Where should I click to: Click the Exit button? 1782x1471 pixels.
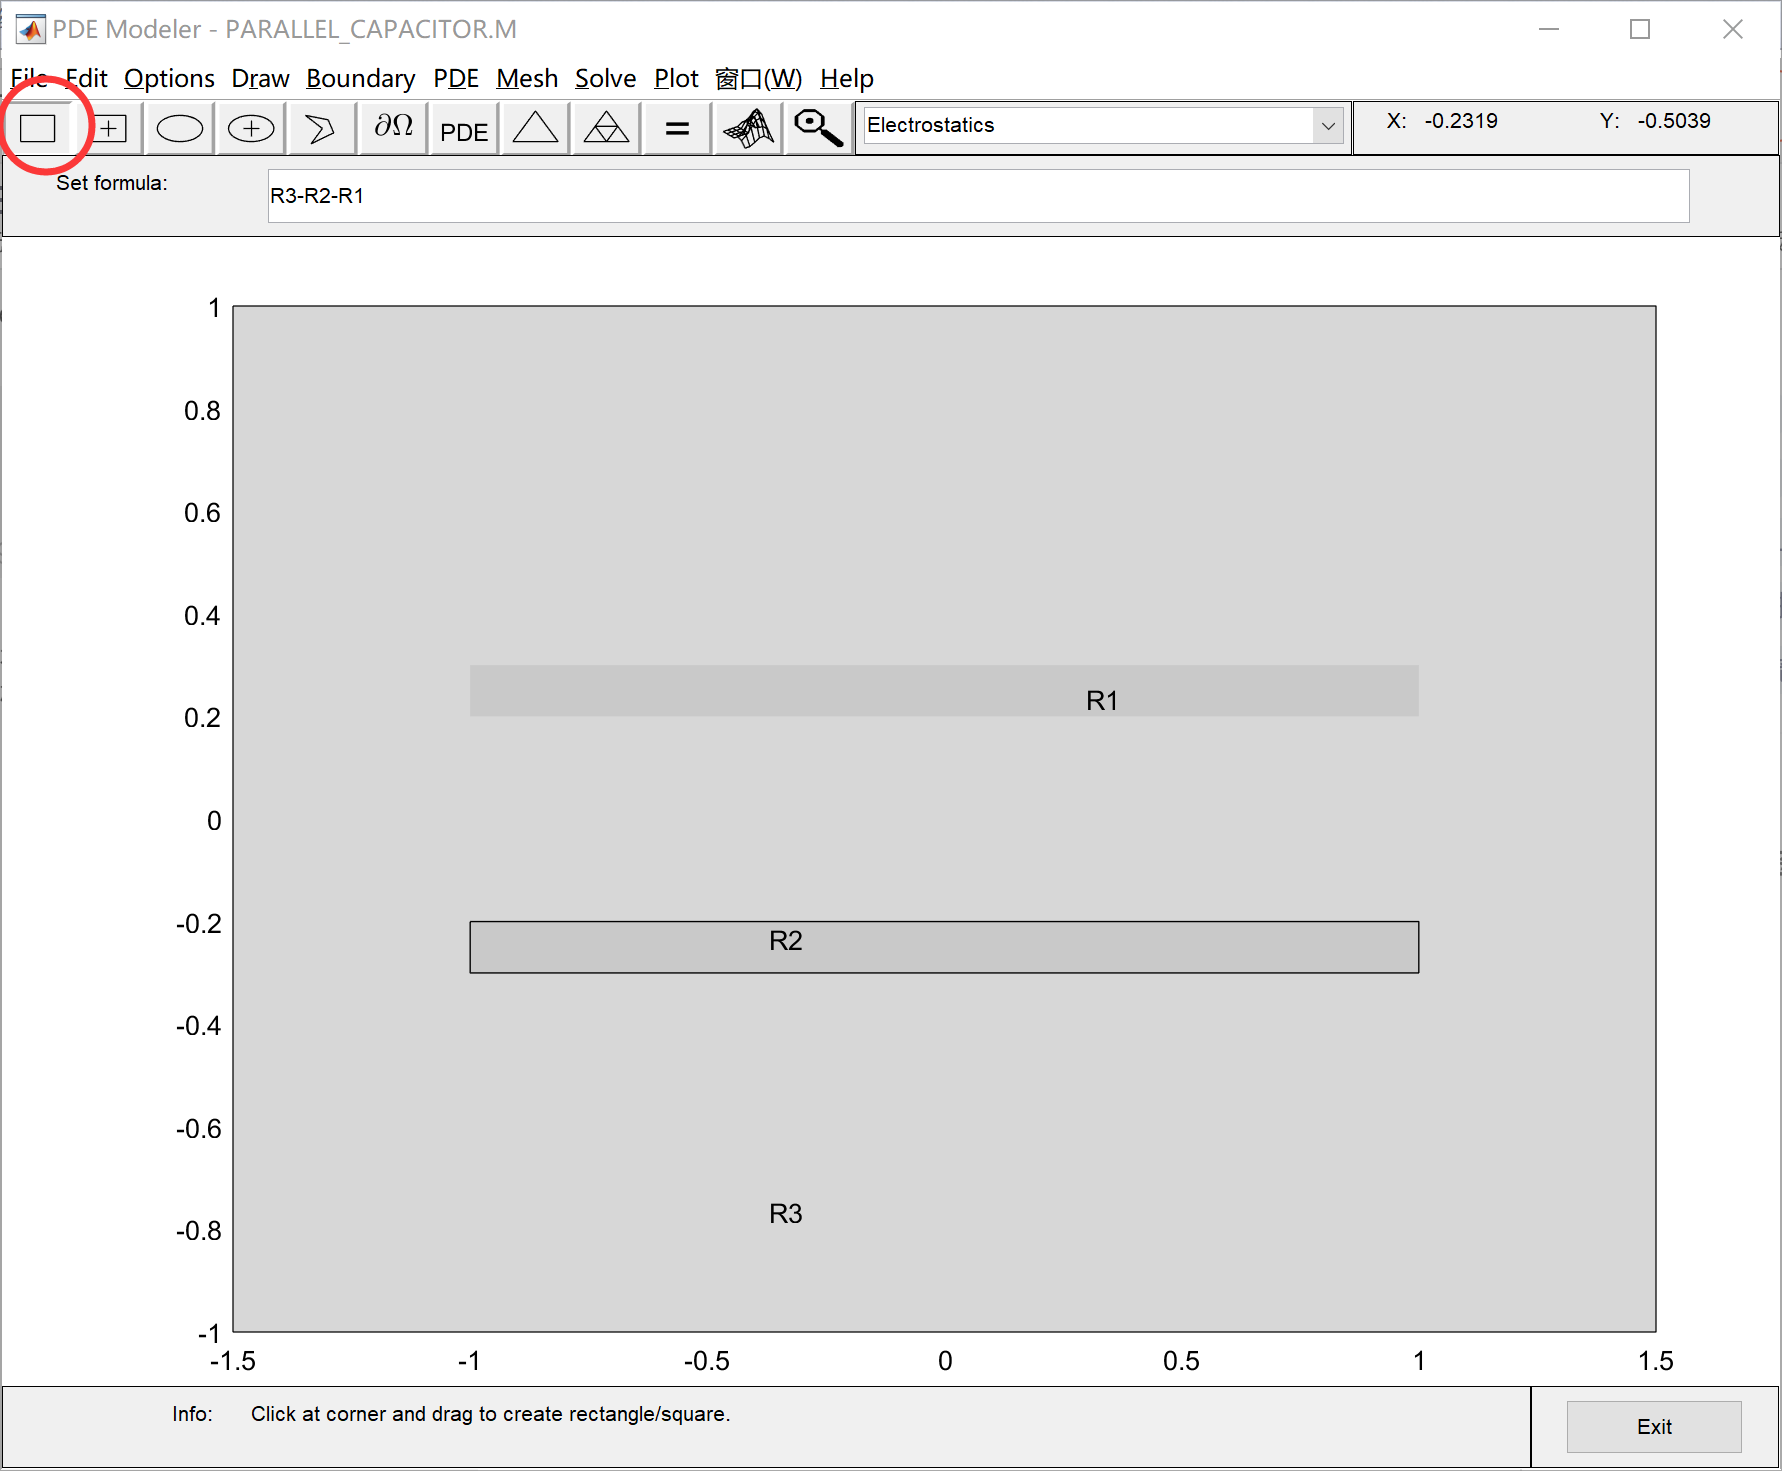pos(1653,1426)
